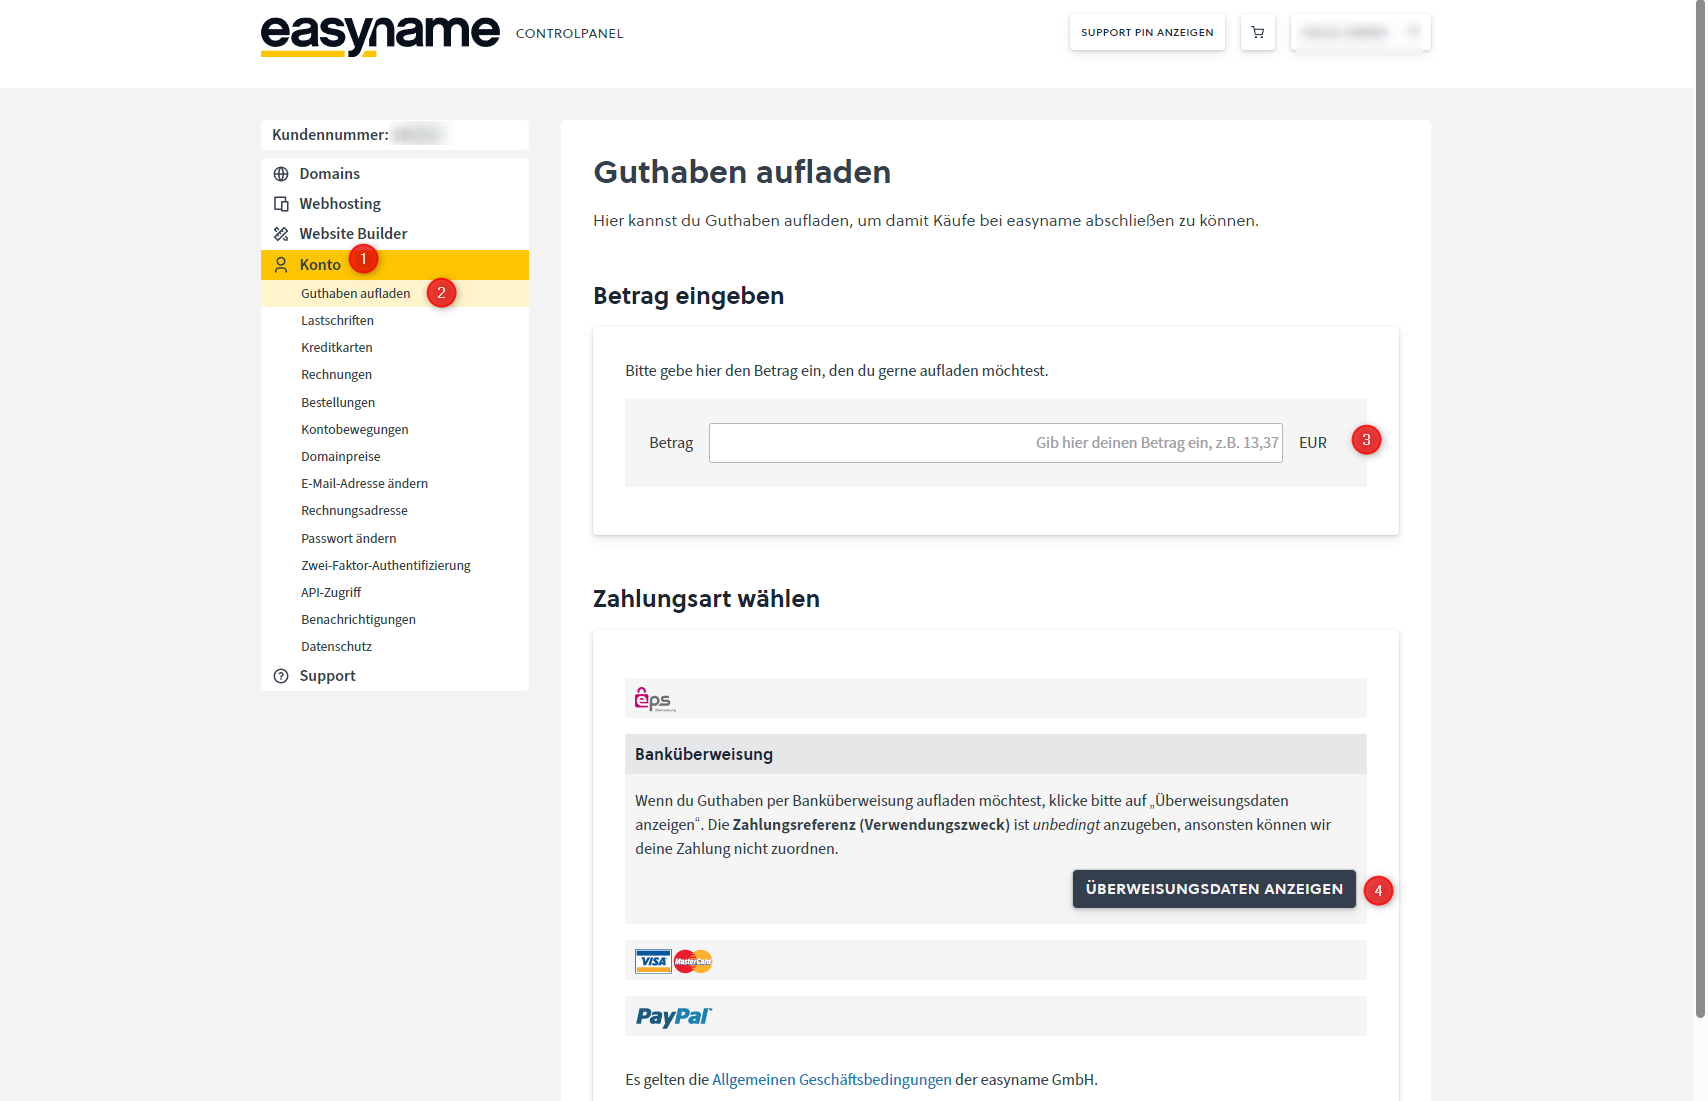The height and width of the screenshot is (1101, 1708).
Task: Click the Webhosting icon in sidebar
Action: pyautogui.click(x=281, y=204)
